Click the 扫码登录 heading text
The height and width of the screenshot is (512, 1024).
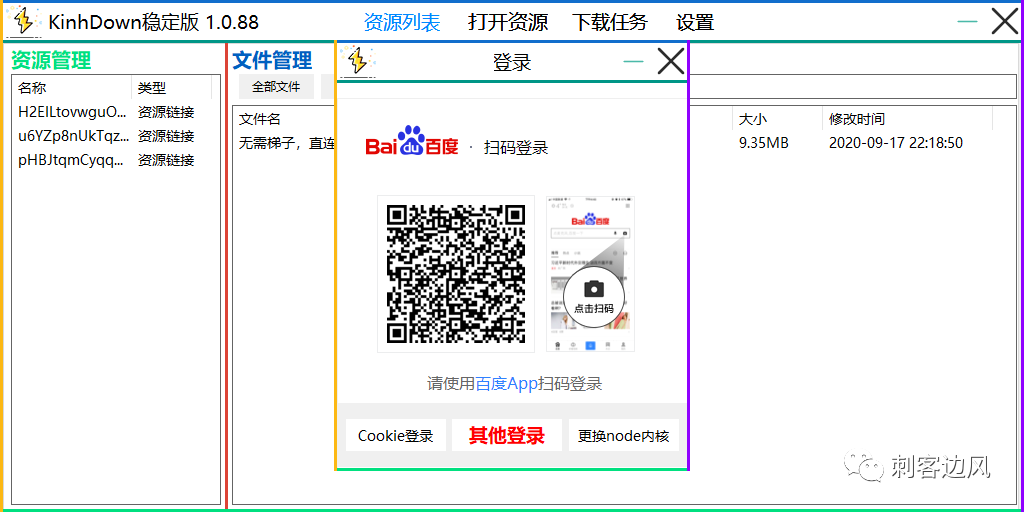click(x=516, y=148)
